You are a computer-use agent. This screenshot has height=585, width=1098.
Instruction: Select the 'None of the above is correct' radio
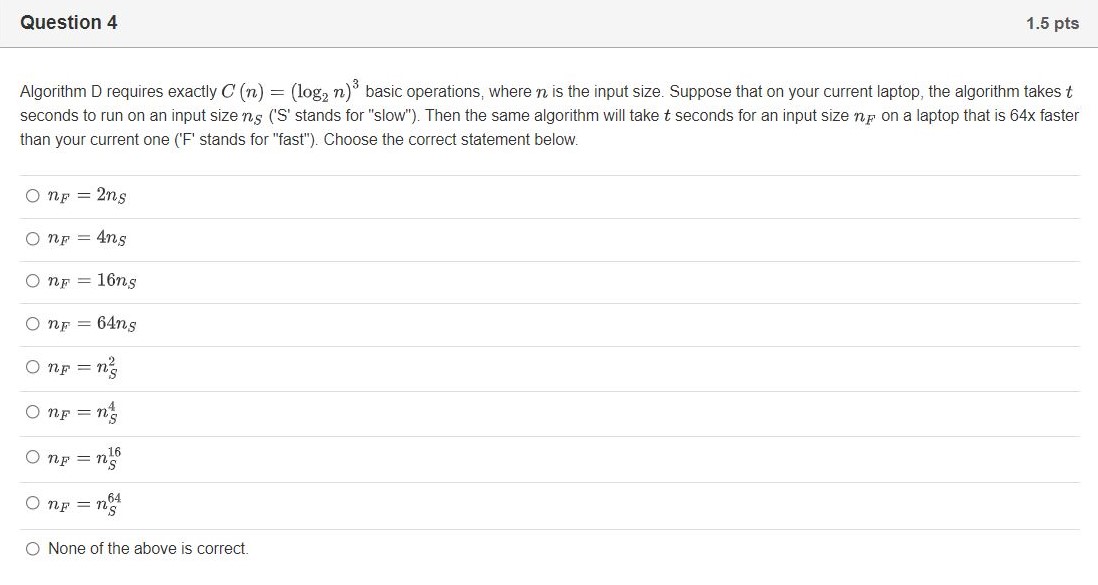tap(33, 548)
